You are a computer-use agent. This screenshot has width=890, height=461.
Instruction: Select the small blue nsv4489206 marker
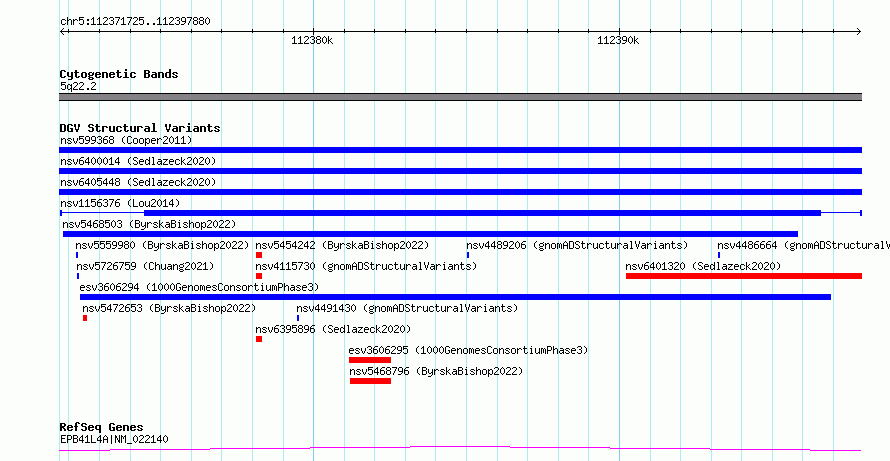coord(468,255)
